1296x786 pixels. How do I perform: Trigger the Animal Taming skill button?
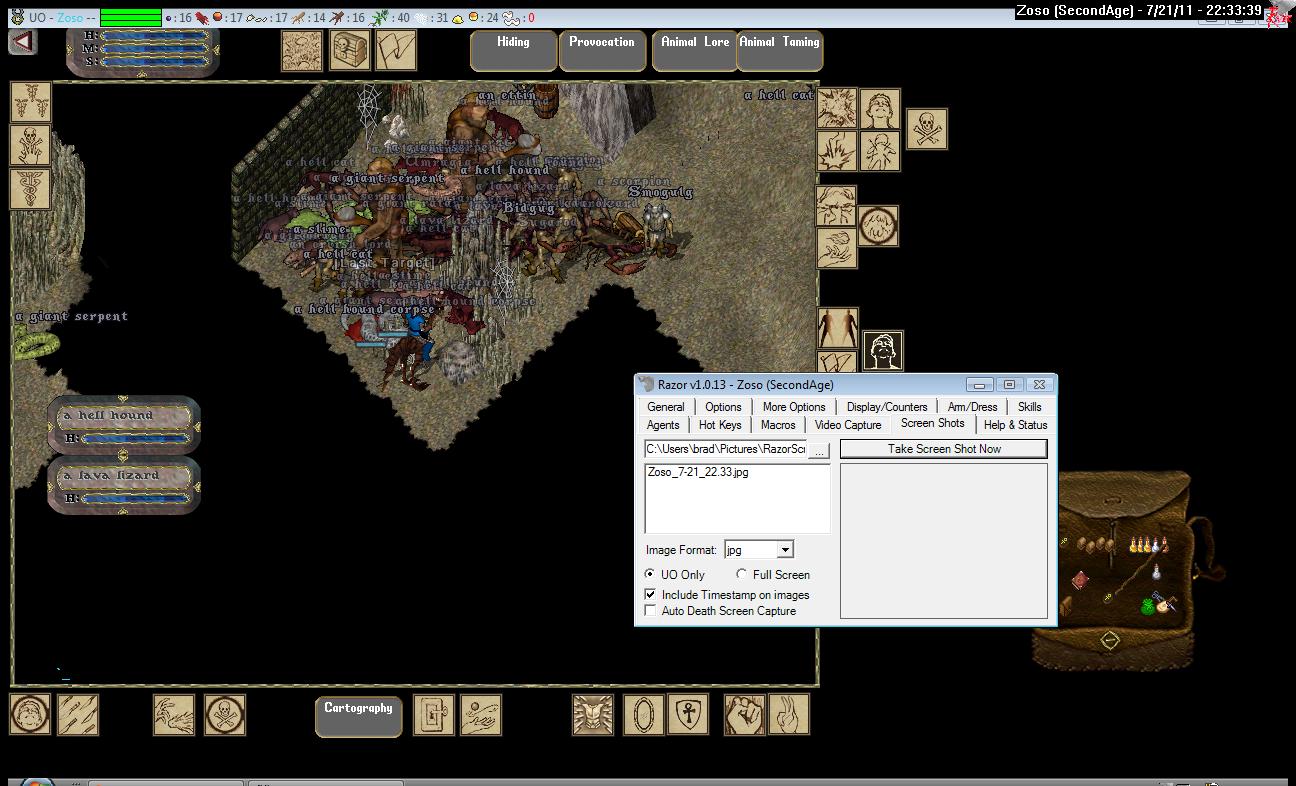(x=780, y=50)
